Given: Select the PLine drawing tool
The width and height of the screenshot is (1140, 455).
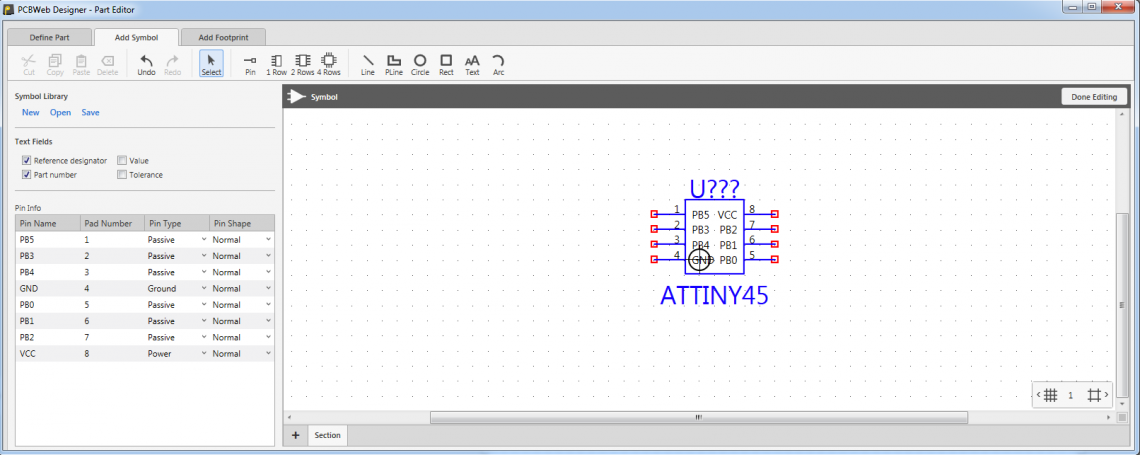Looking at the screenshot, I should [394, 64].
